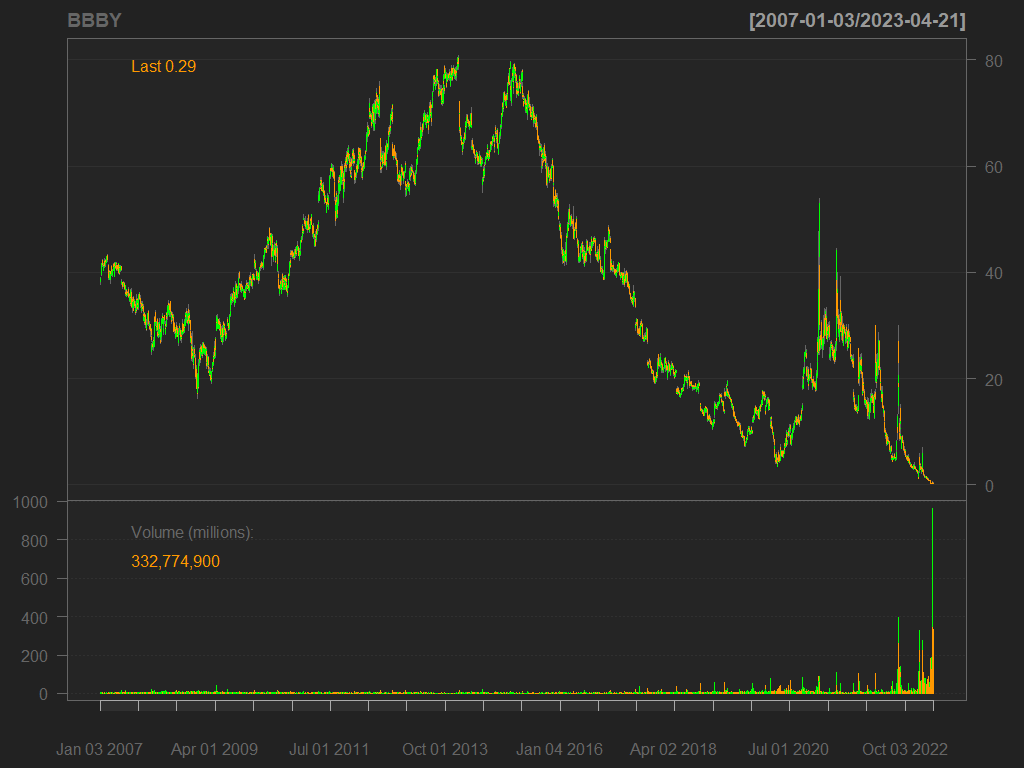Click the Jan 03 2007 x-axis date
This screenshot has height=768, width=1024.
(x=99, y=749)
